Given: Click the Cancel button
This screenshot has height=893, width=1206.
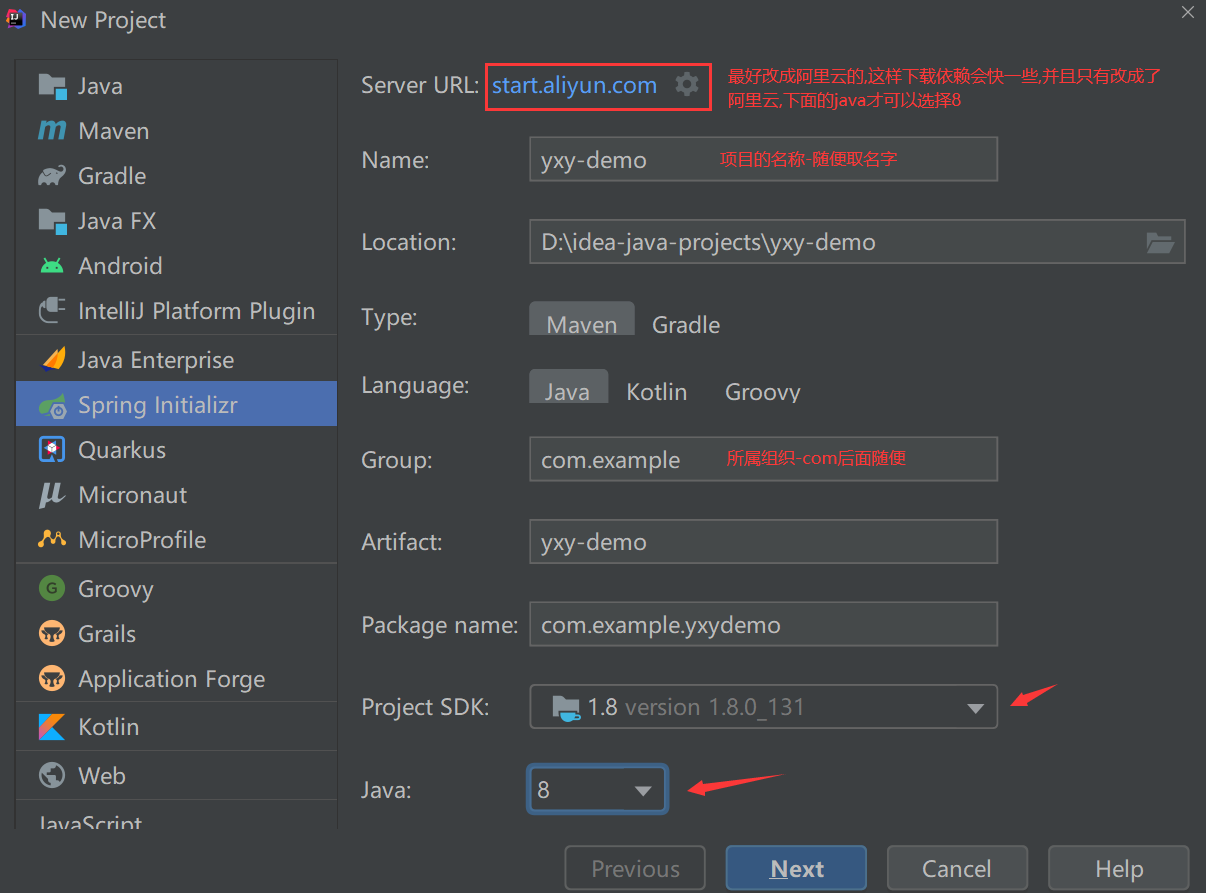Looking at the screenshot, I should coord(957,869).
